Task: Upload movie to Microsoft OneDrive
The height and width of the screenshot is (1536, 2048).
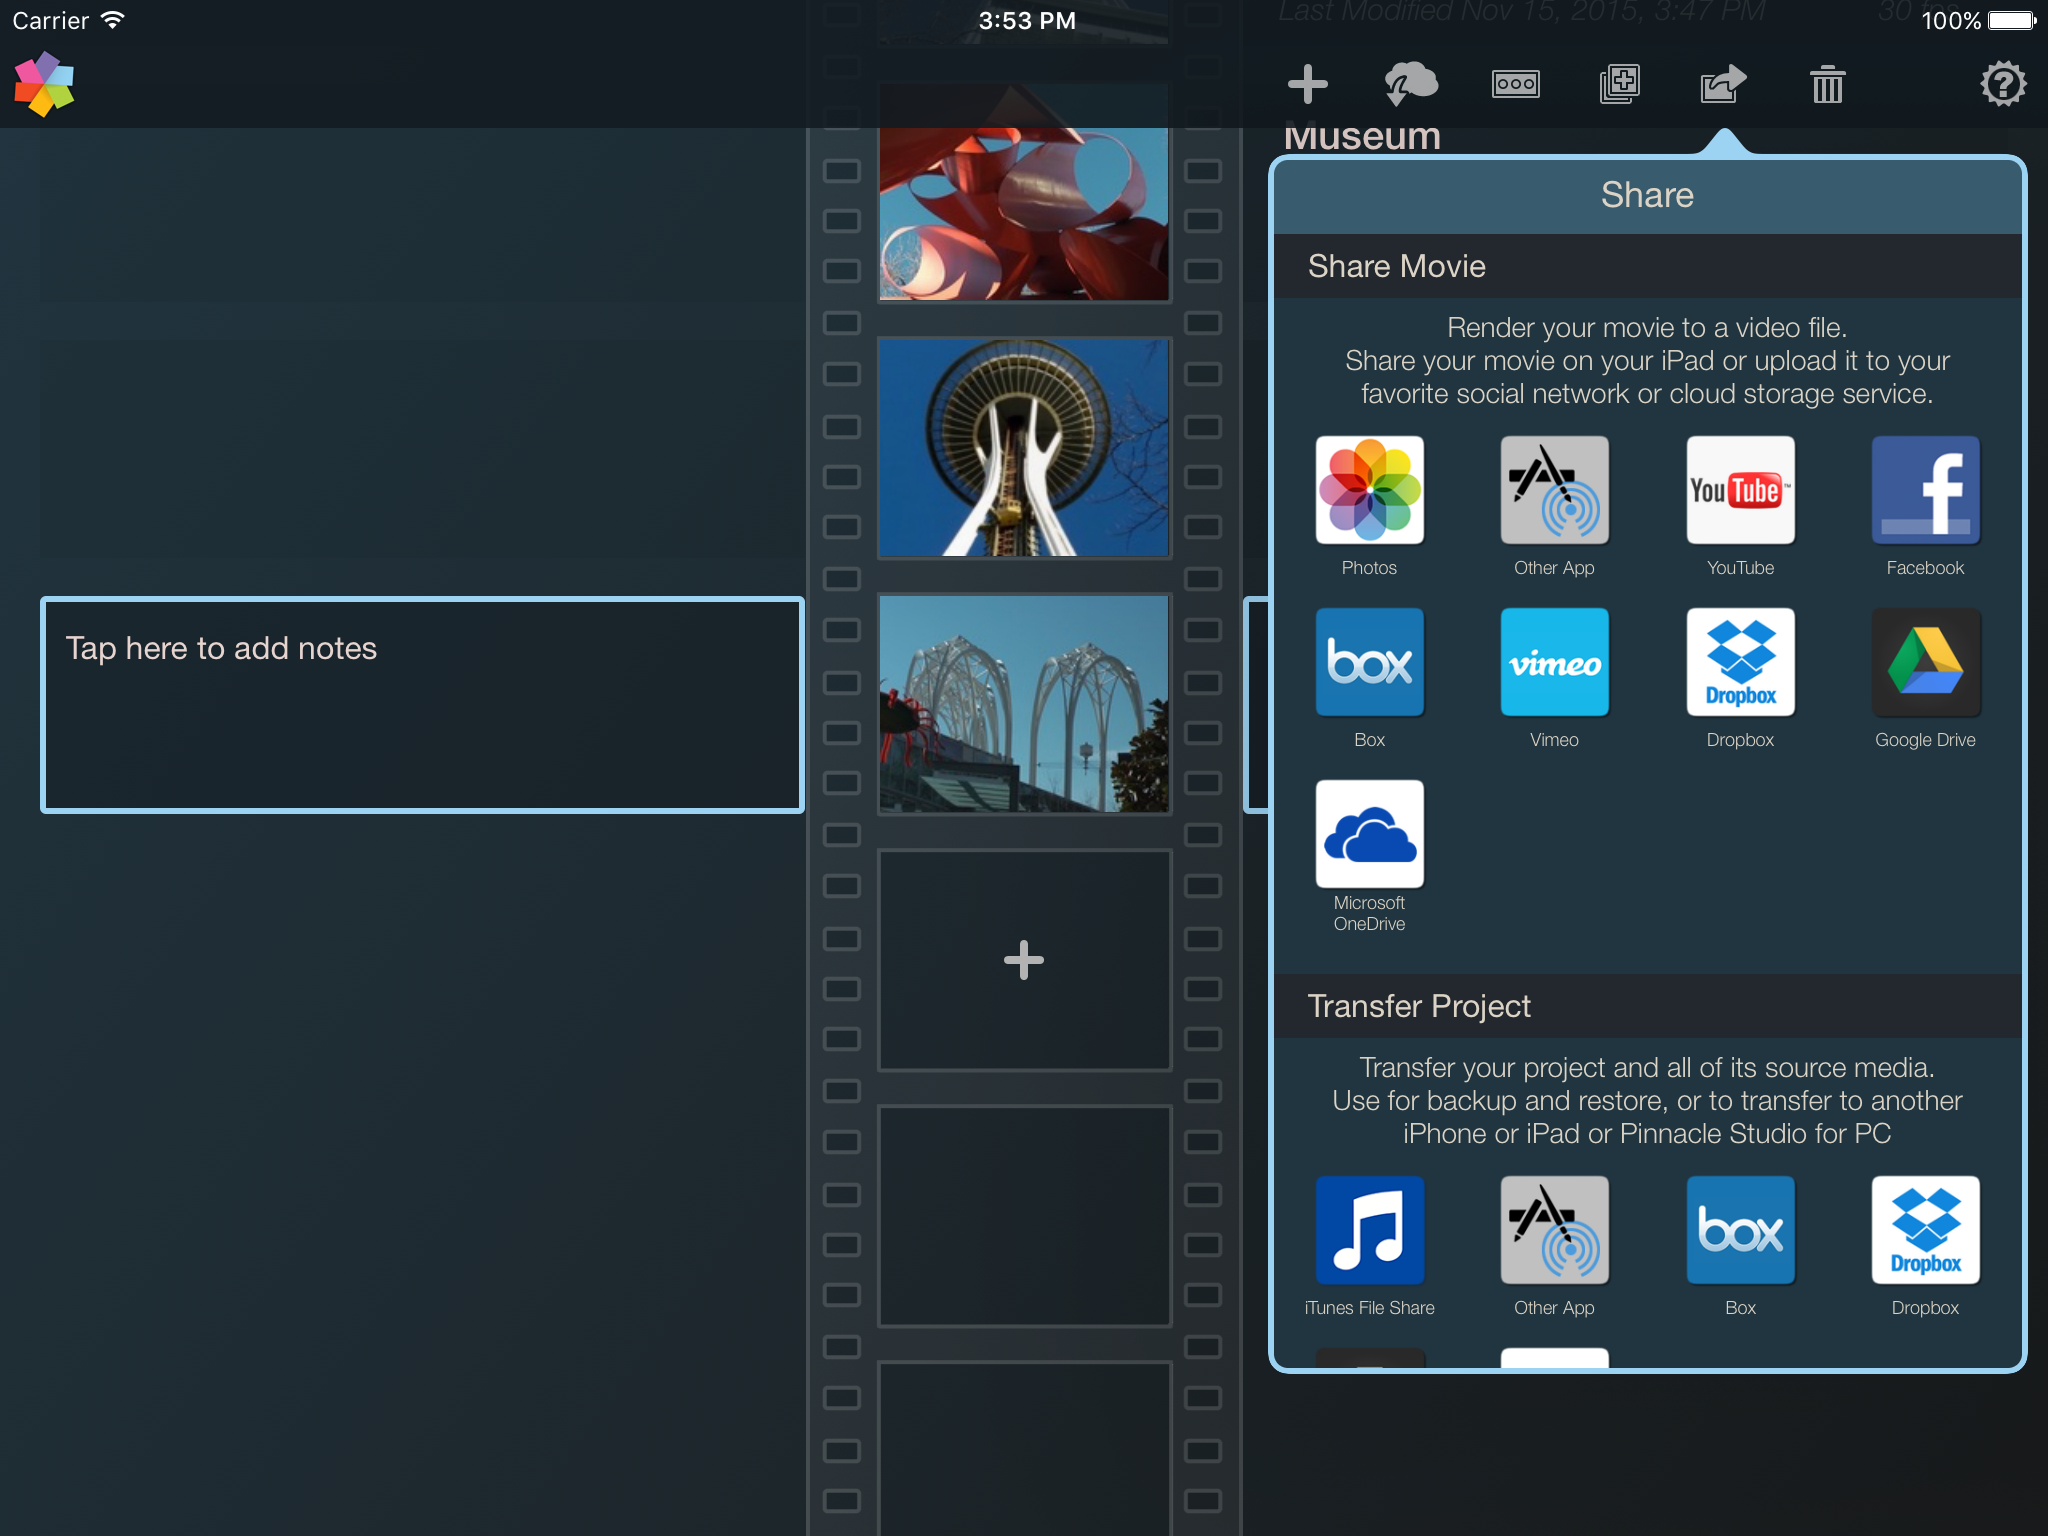Action: [1369, 834]
